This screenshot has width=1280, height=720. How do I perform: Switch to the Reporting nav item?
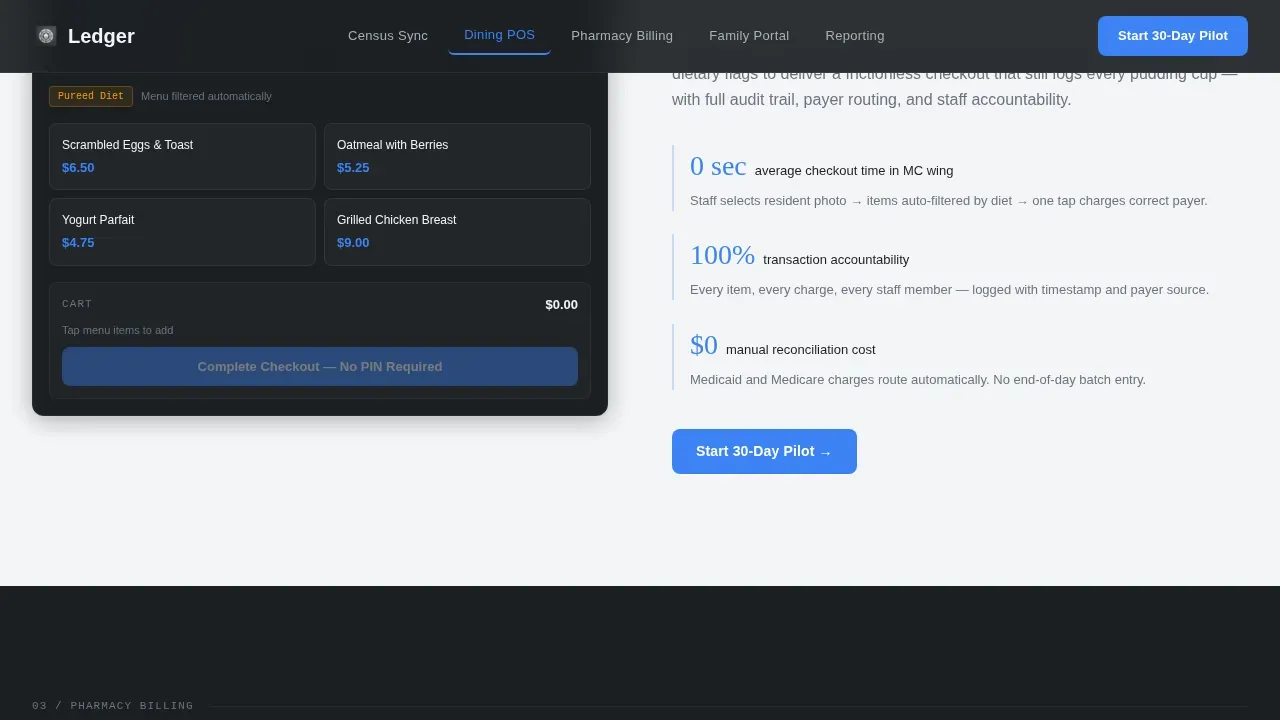pyautogui.click(x=855, y=36)
